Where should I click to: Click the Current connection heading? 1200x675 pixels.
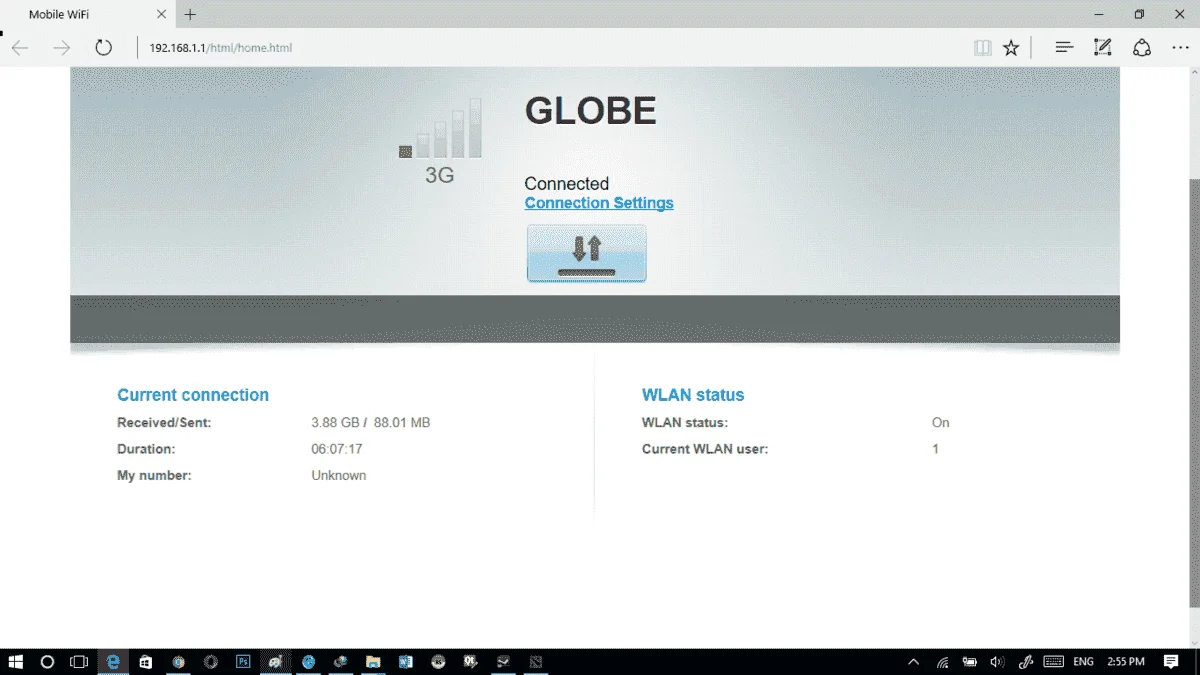[193, 395]
